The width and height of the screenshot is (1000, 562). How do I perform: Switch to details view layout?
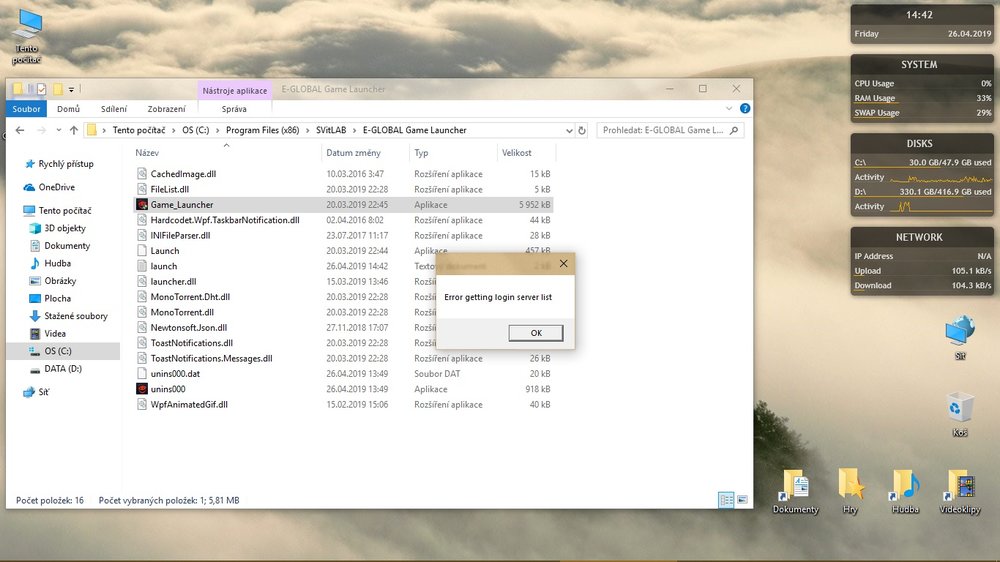point(726,500)
